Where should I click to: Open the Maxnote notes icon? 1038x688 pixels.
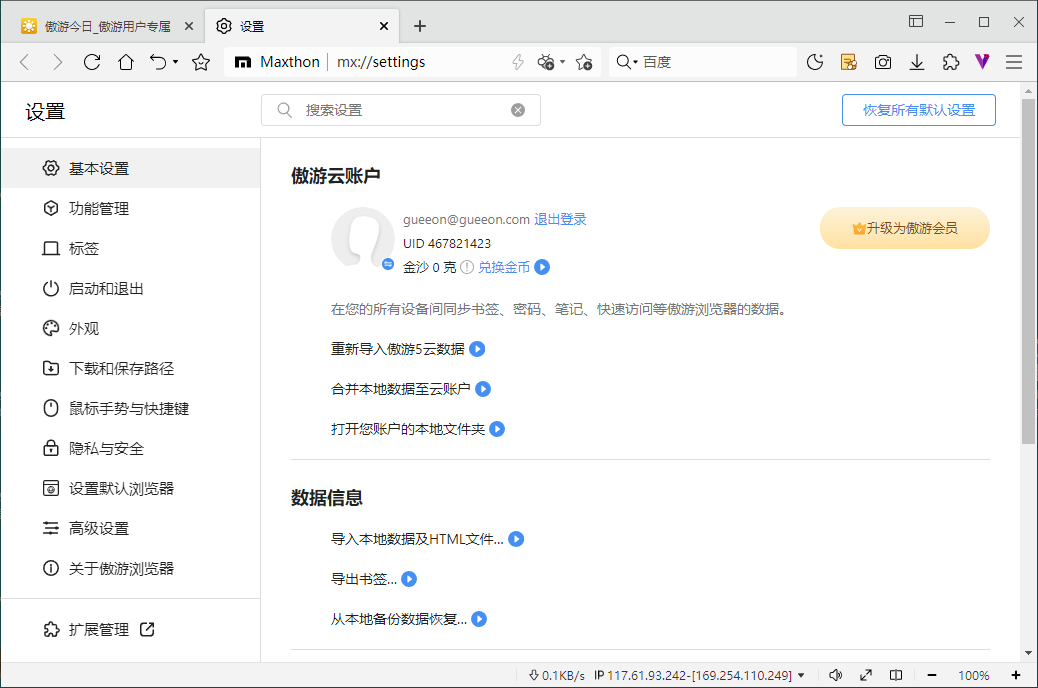[849, 62]
